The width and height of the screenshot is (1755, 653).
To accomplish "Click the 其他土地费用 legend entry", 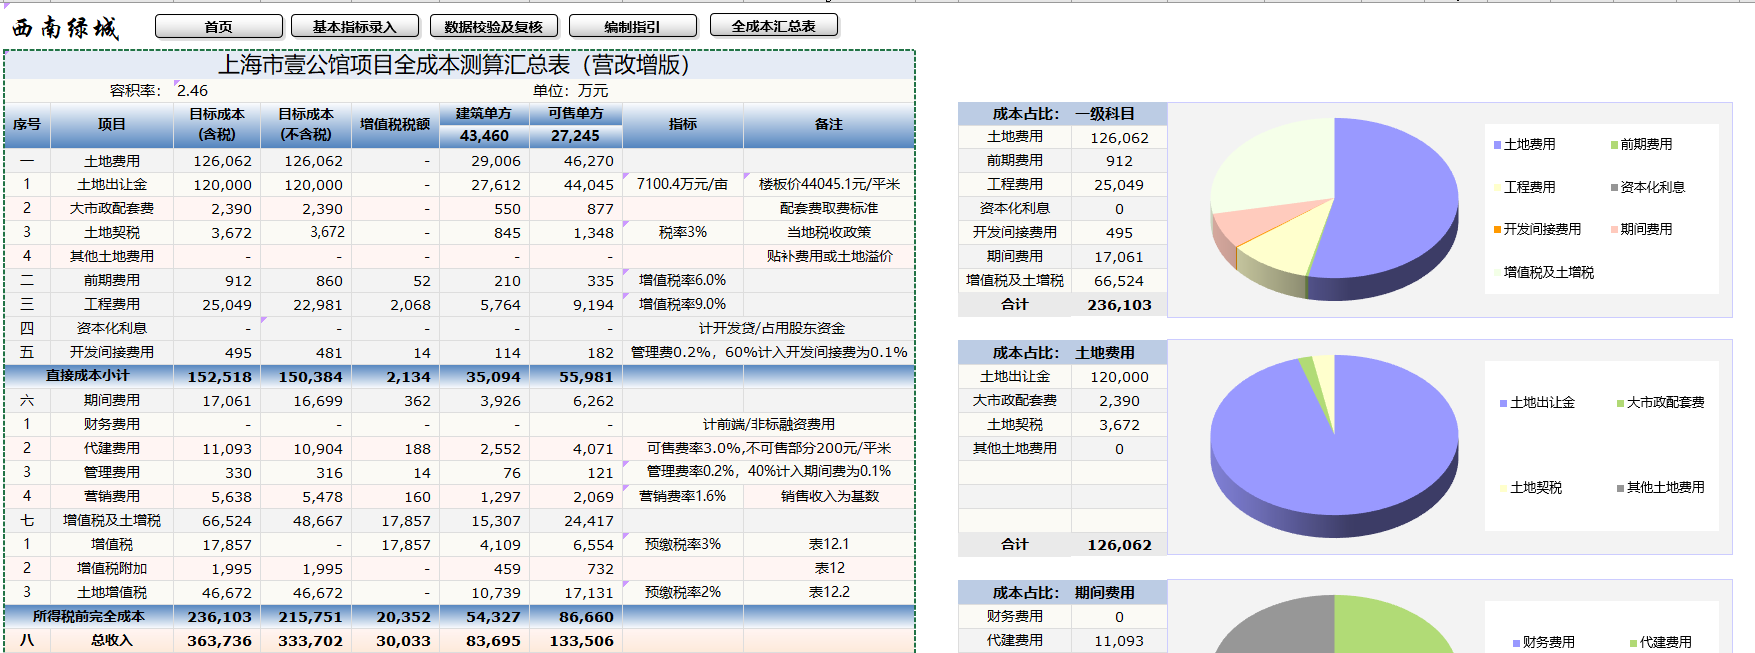I will pos(1661,487).
